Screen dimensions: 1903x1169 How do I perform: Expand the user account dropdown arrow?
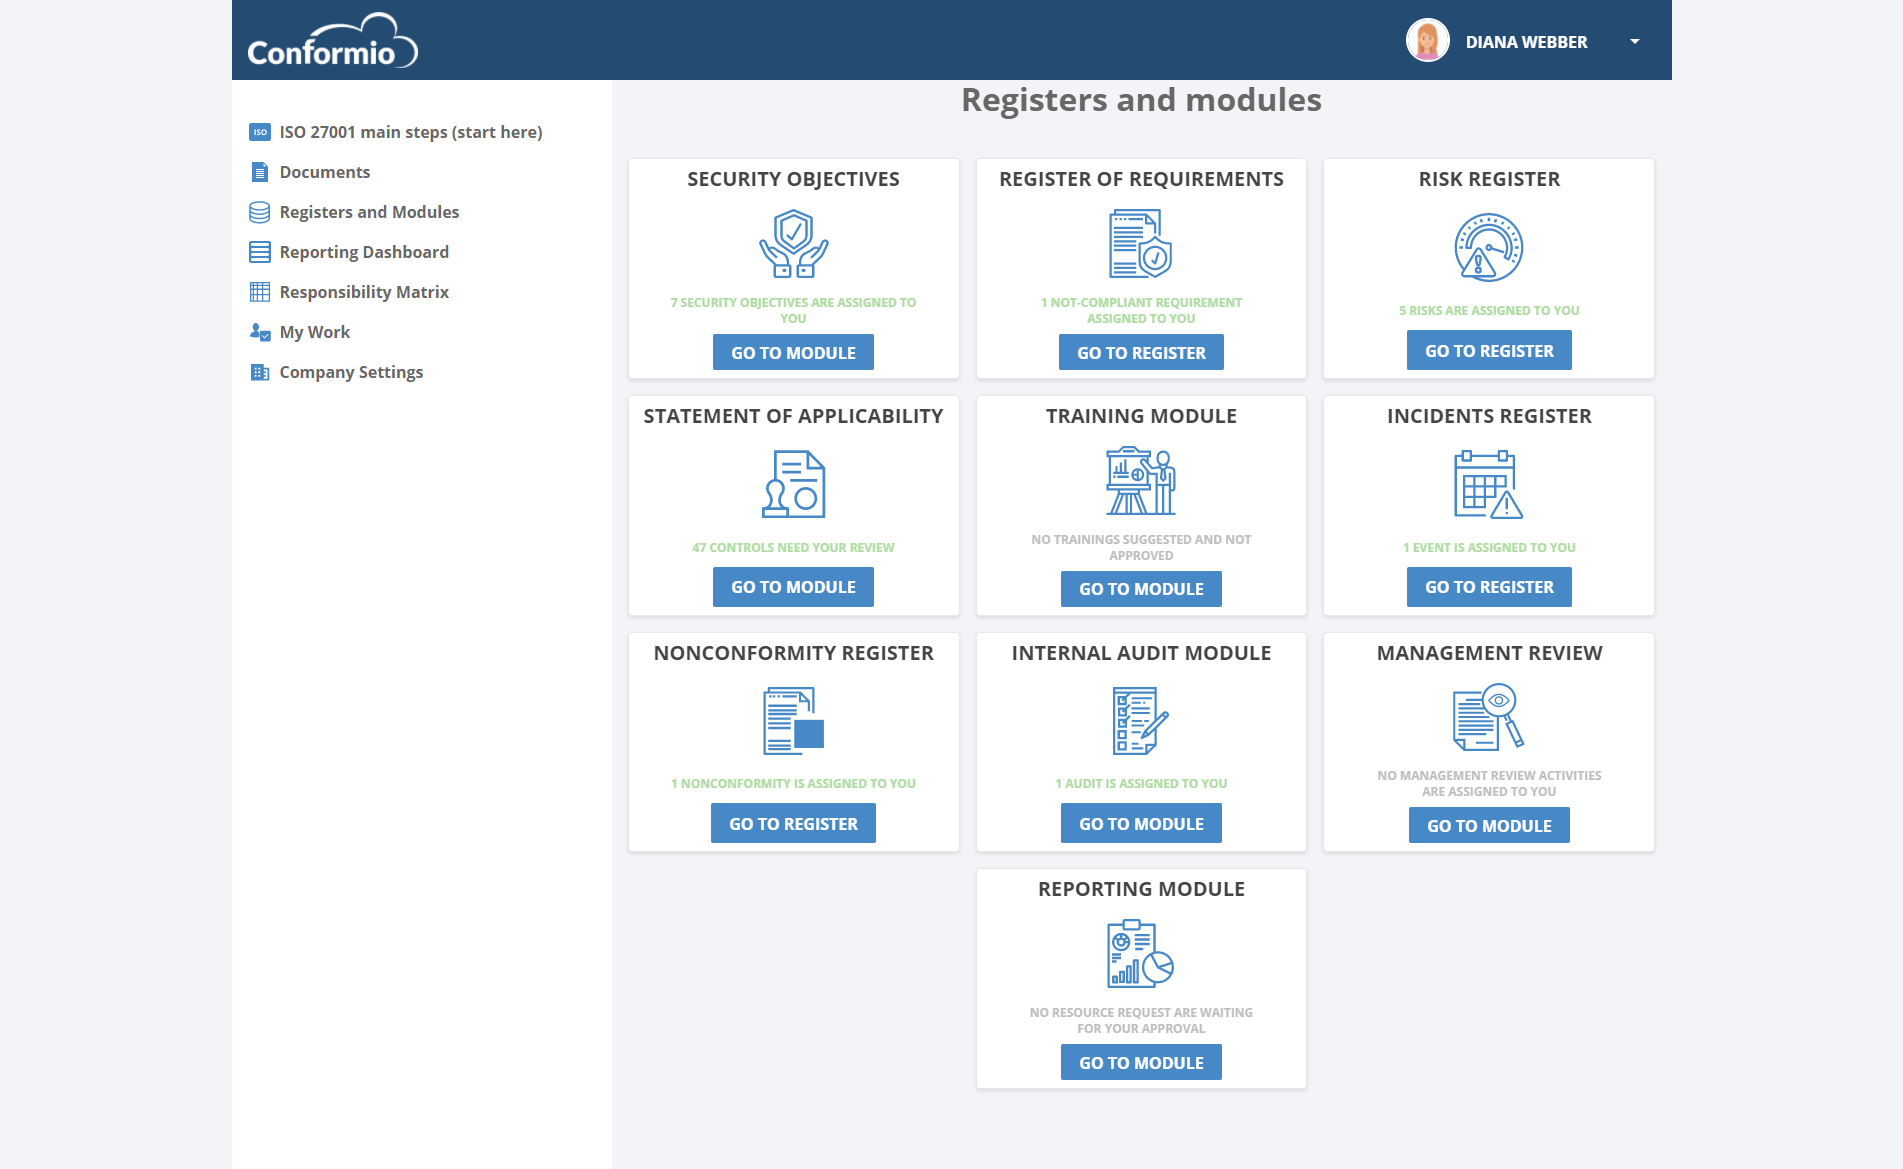(x=1635, y=42)
